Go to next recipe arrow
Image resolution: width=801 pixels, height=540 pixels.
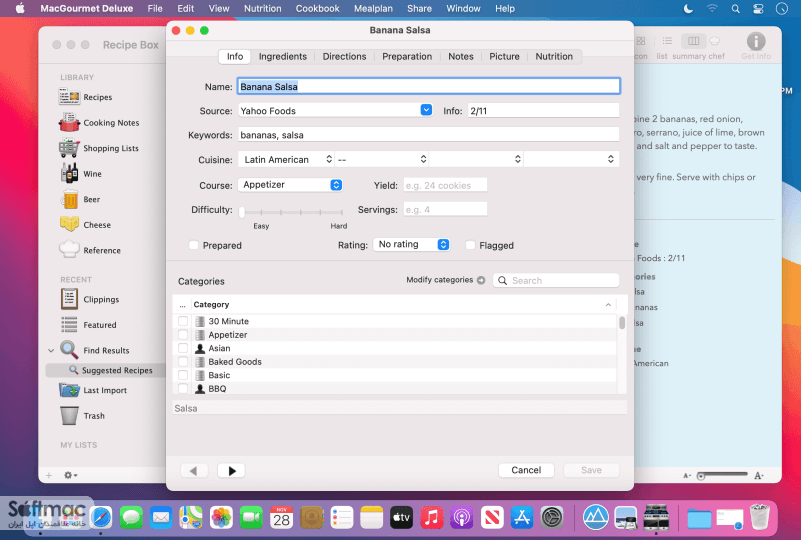point(231,471)
